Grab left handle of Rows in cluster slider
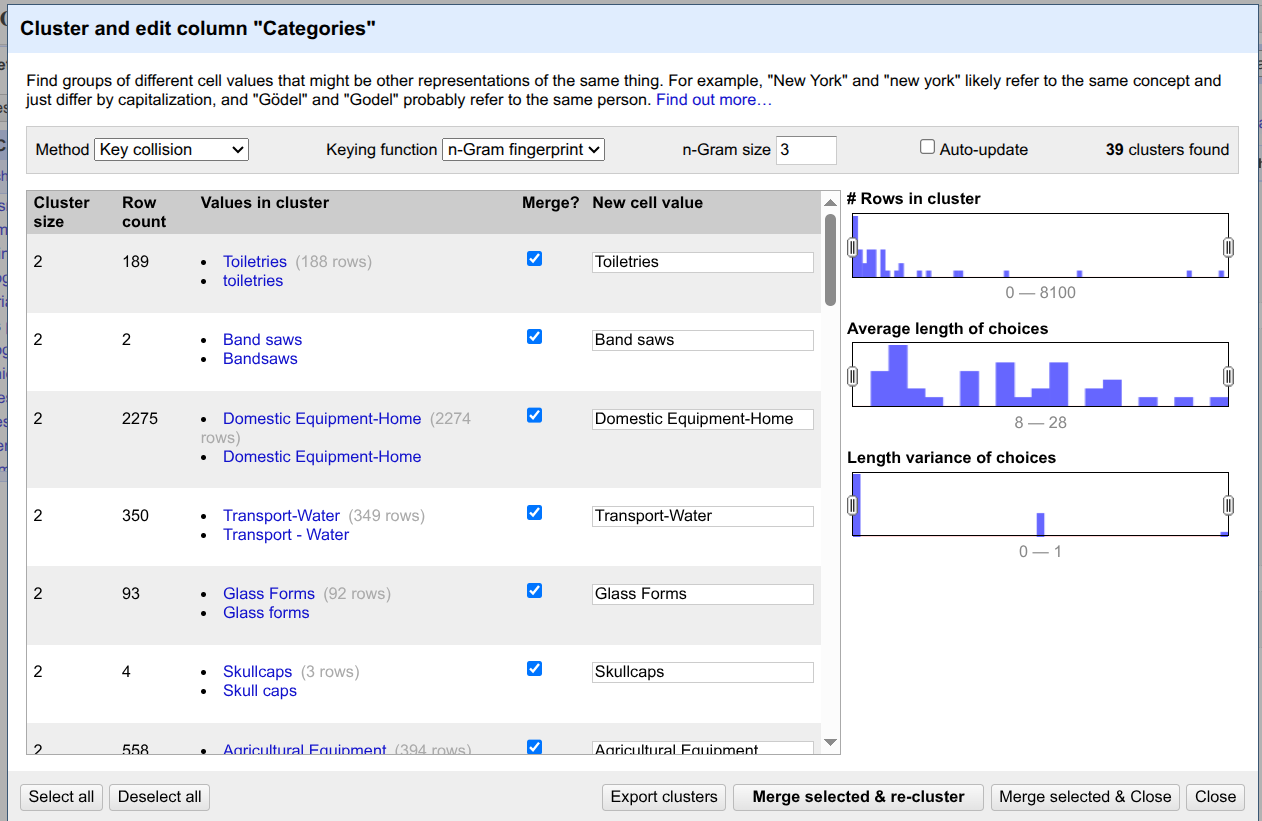Image resolution: width=1262 pixels, height=821 pixels. click(x=853, y=247)
